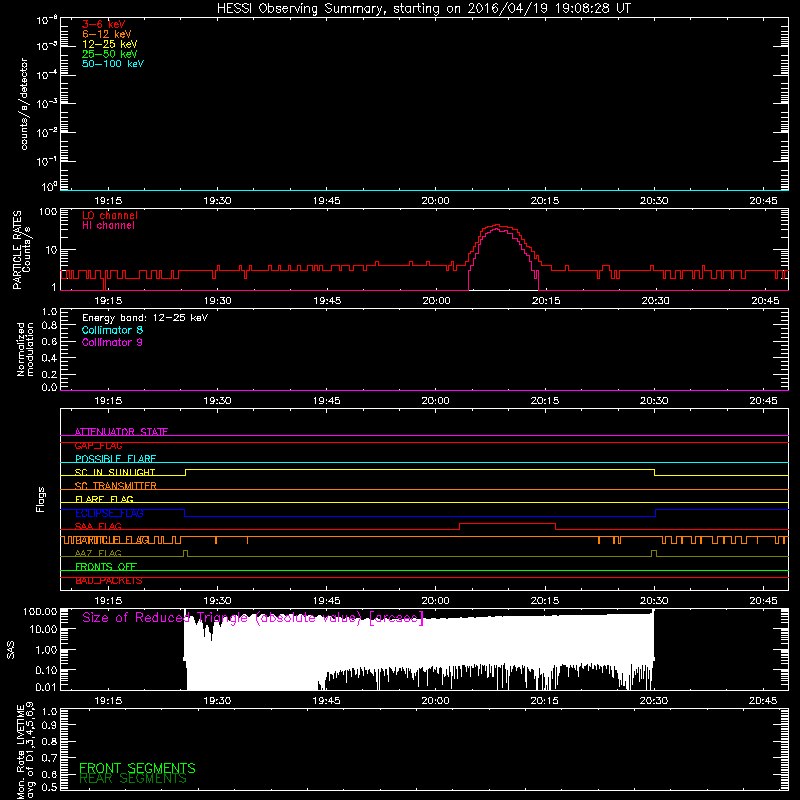Select the POSSIBLE_FLARE flag label
The width and height of the screenshot is (800, 800).
point(115,459)
